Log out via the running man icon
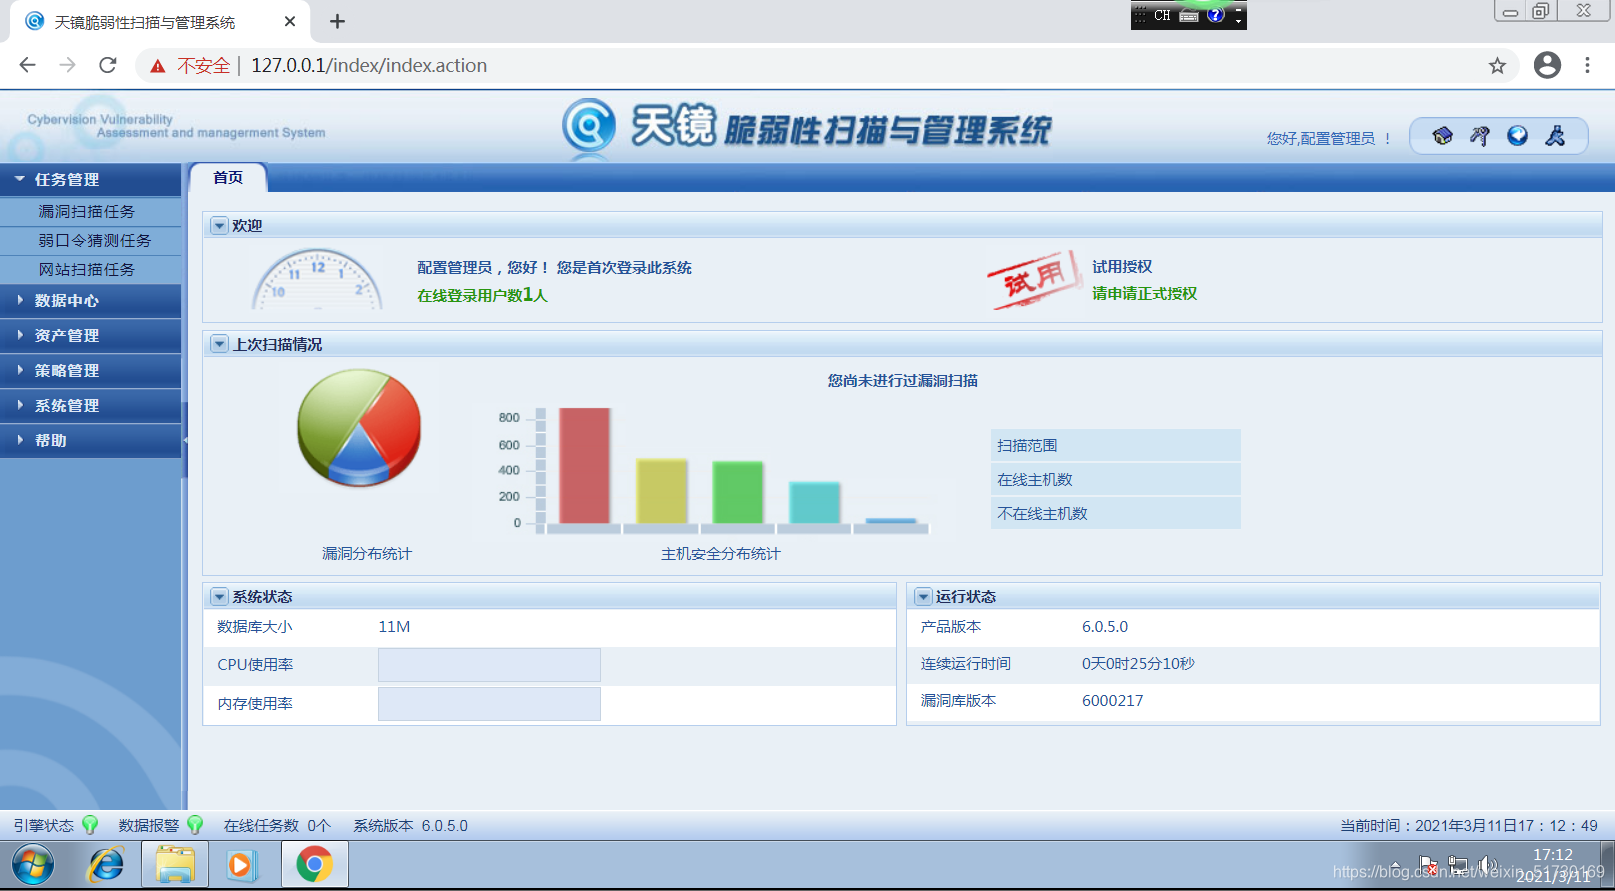 (1555, 136)
